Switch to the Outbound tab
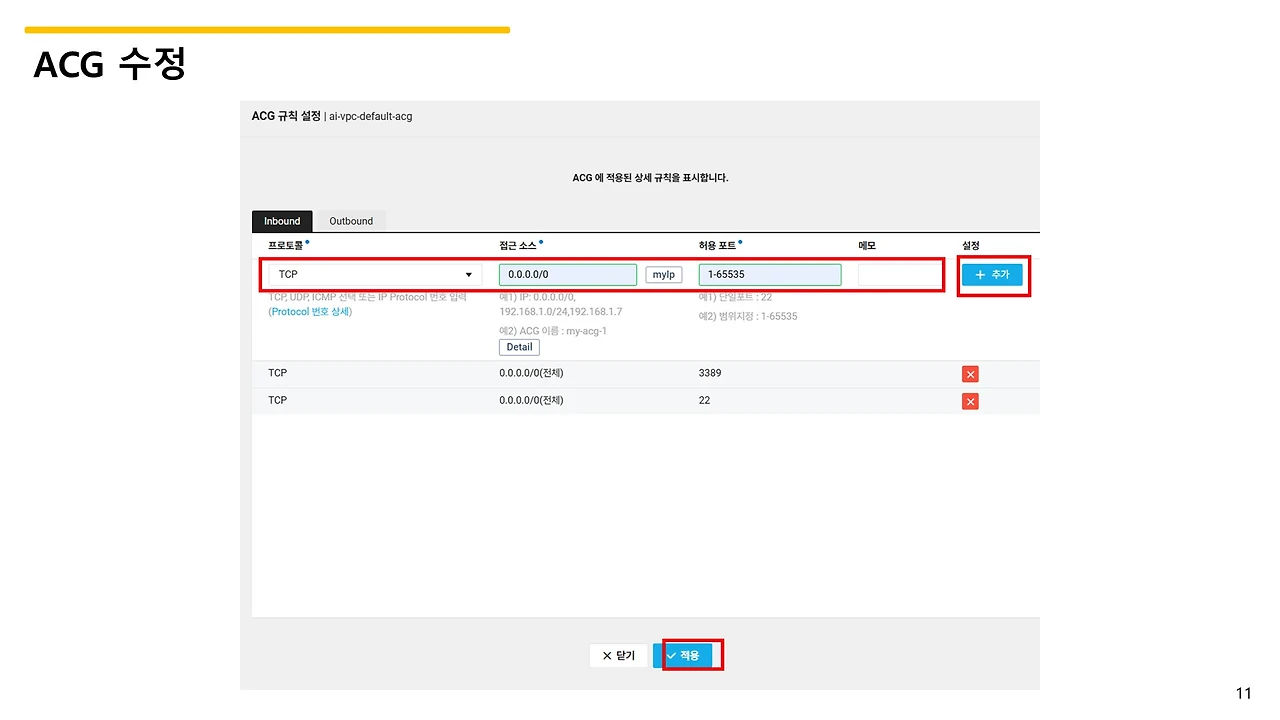This screenshot has width=1280, height=720. [351, 221]
